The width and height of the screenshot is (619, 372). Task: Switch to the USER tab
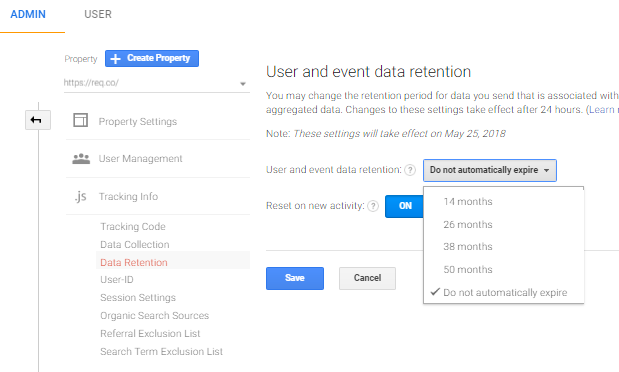point(98,15)
